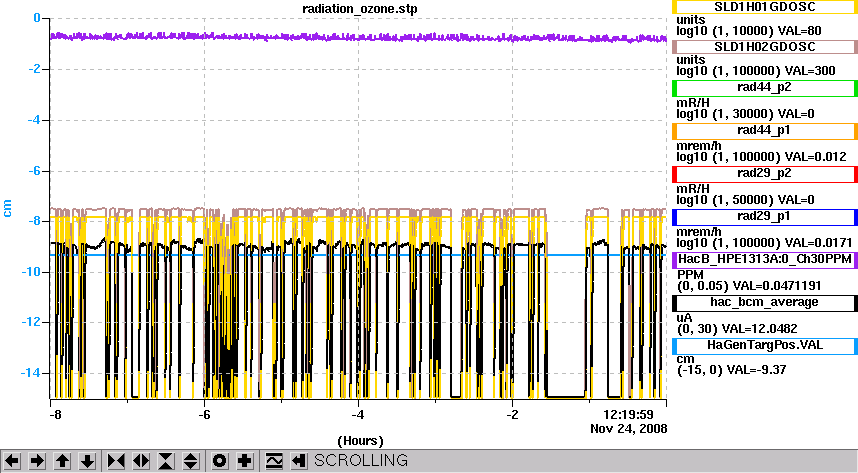Image resolution: width=858 pixels, height=473 pixels.
Task: Click the 0 y-axis tick label
Action: 37,18
